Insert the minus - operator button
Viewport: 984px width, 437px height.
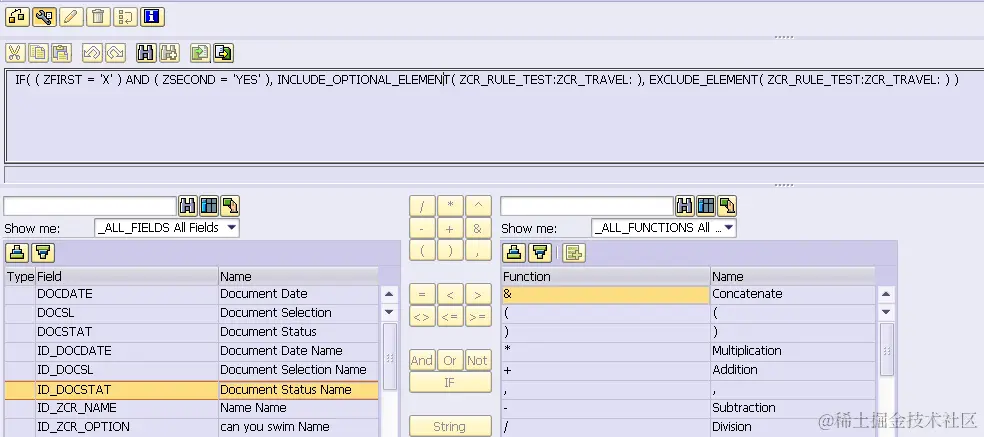point(422,229)
